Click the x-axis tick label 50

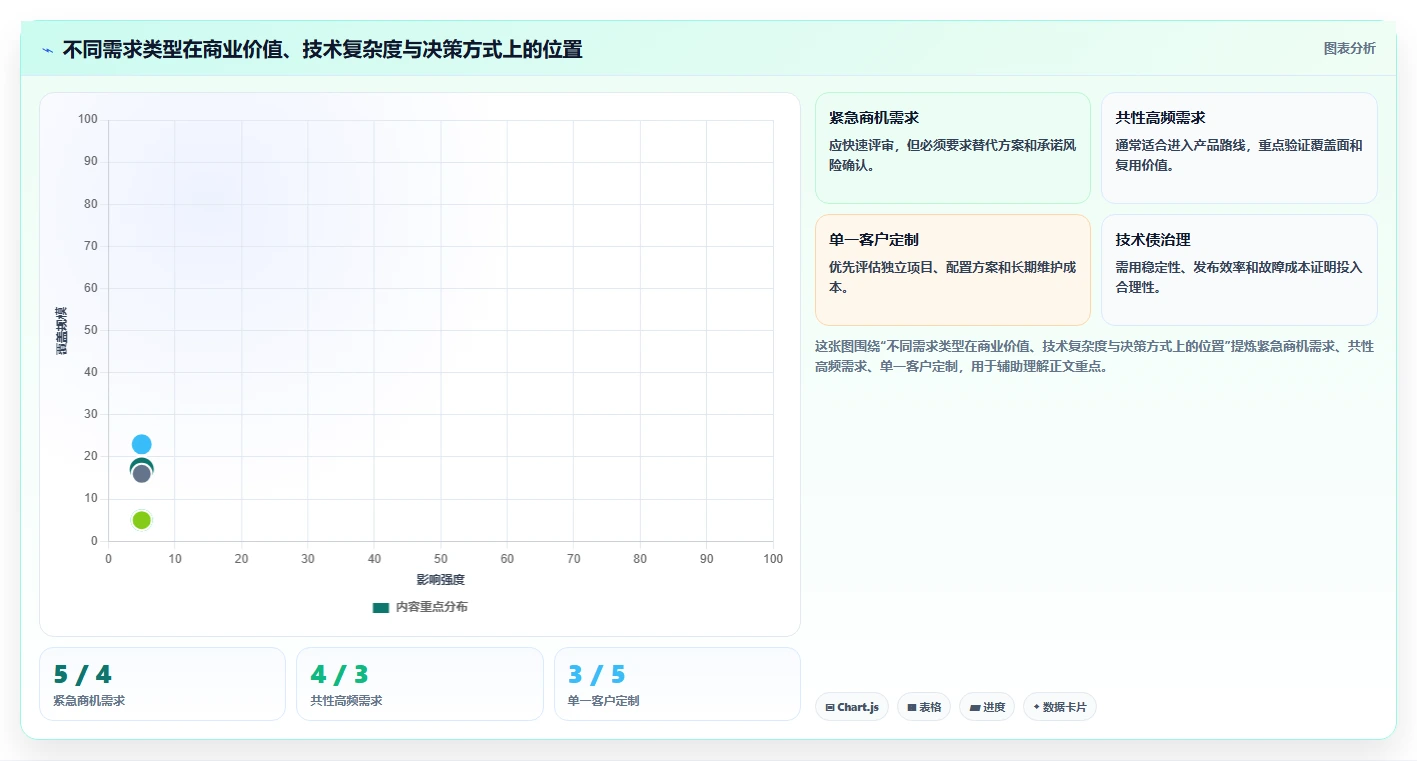[x=441, y=559]
